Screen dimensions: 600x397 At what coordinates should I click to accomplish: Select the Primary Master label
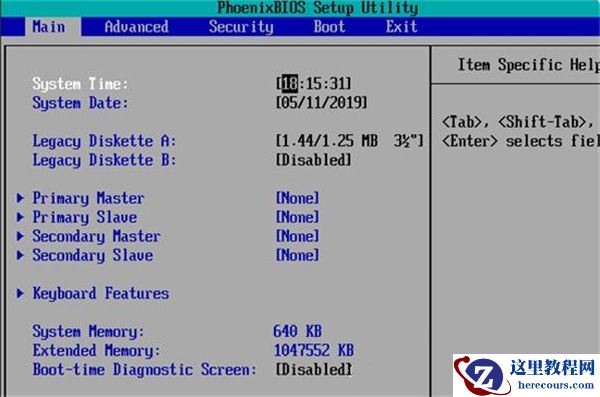pos(88,198)
